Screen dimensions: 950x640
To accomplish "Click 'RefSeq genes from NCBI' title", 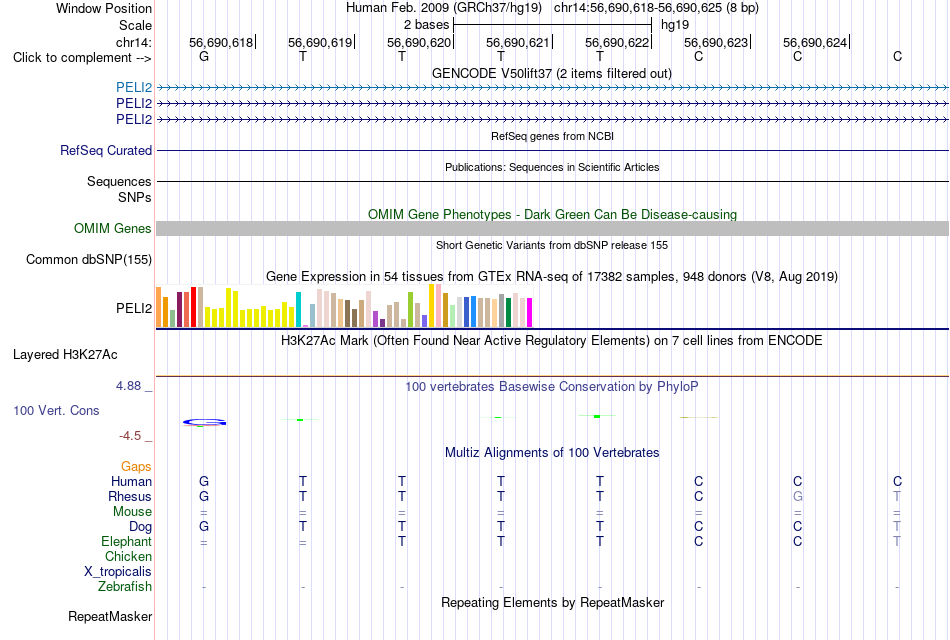I will (552, 136).
